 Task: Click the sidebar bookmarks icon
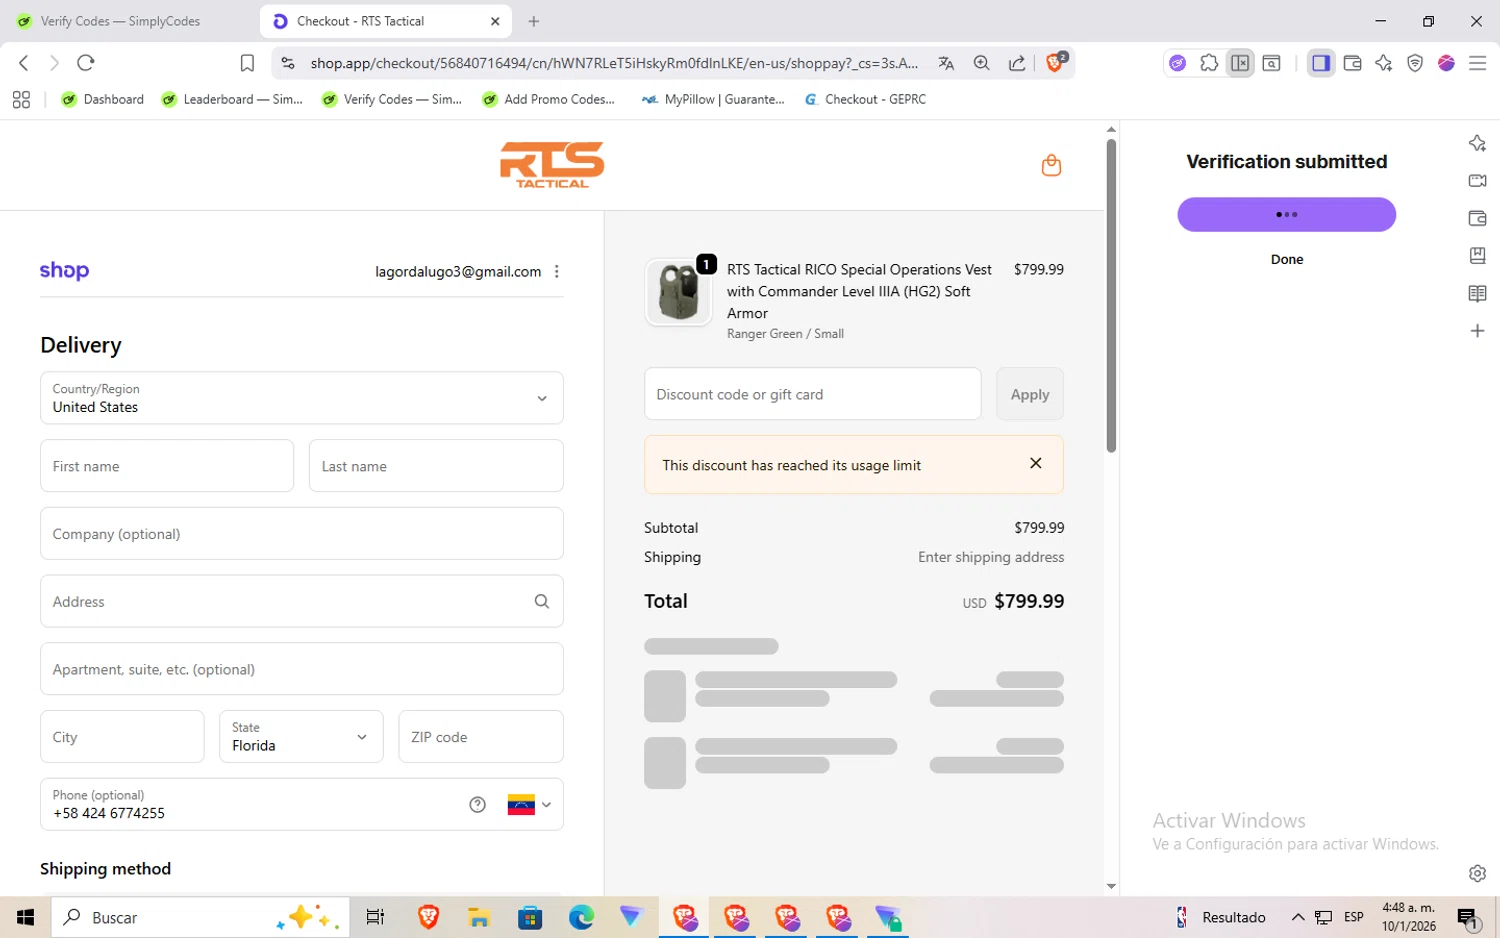1477,255
